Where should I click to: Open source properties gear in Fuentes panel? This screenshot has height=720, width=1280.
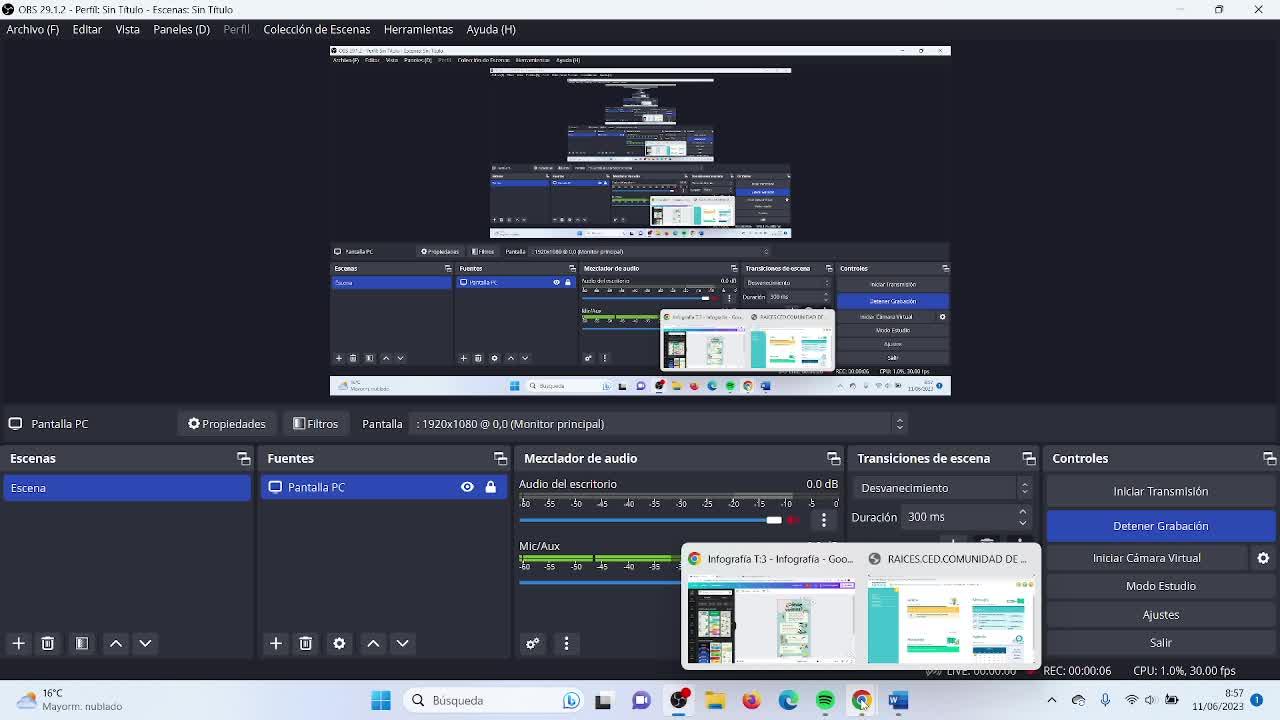pyautogui.click(x=339, y=643)
